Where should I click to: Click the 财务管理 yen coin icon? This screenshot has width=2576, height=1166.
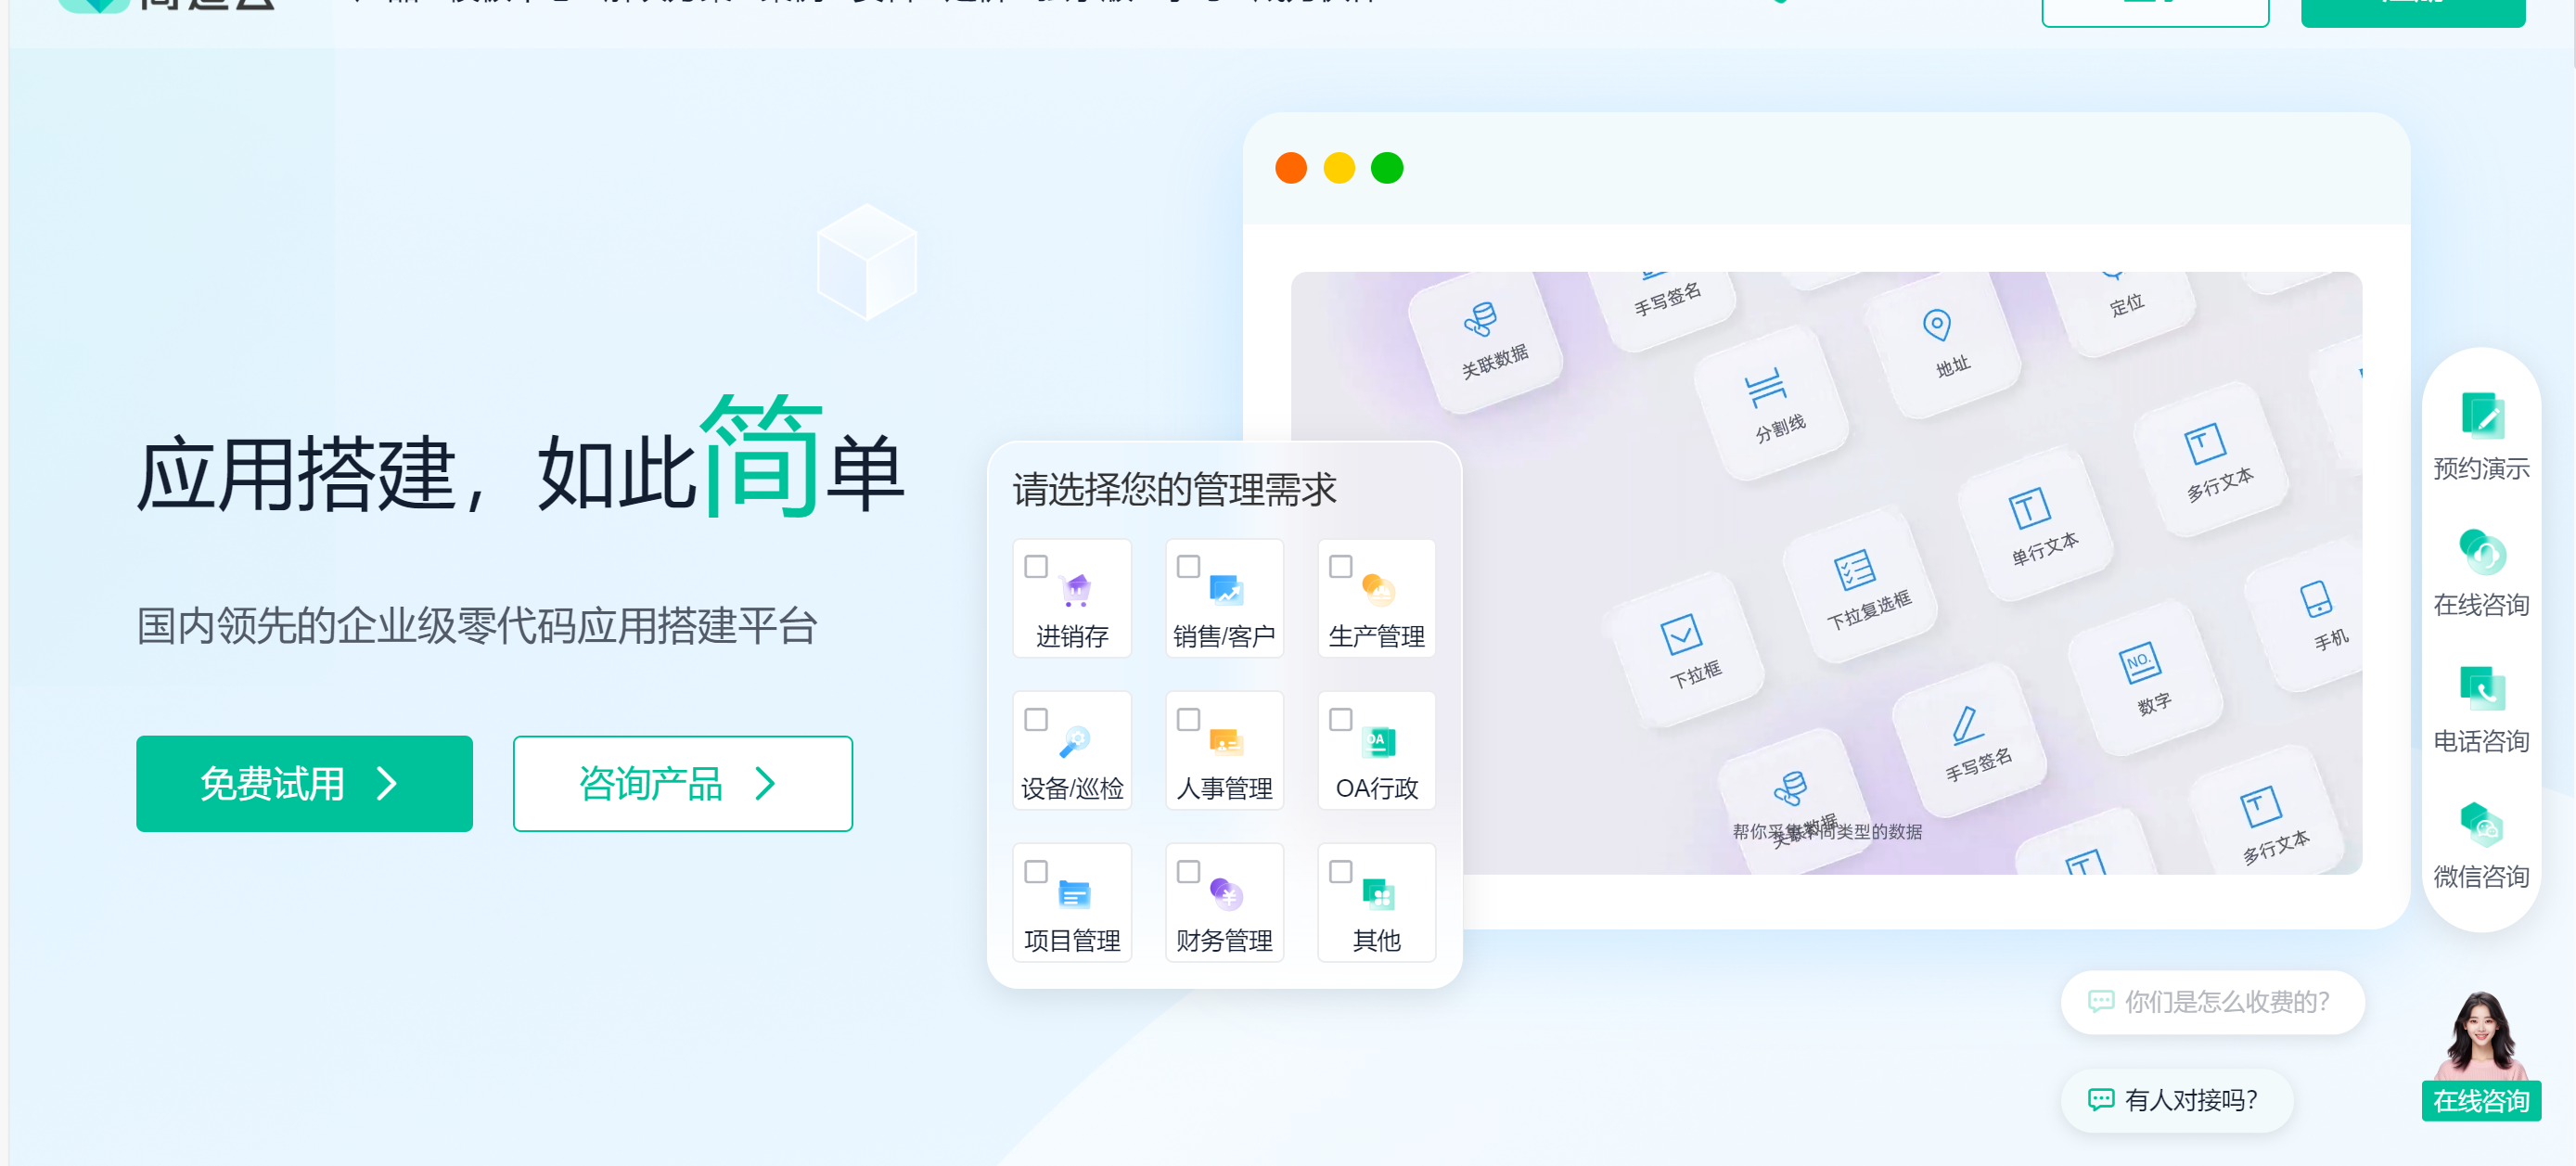(1226, 894)
